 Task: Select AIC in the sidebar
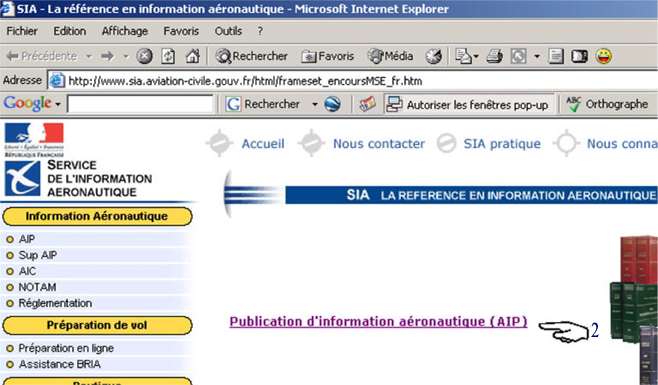click(27, 271)
